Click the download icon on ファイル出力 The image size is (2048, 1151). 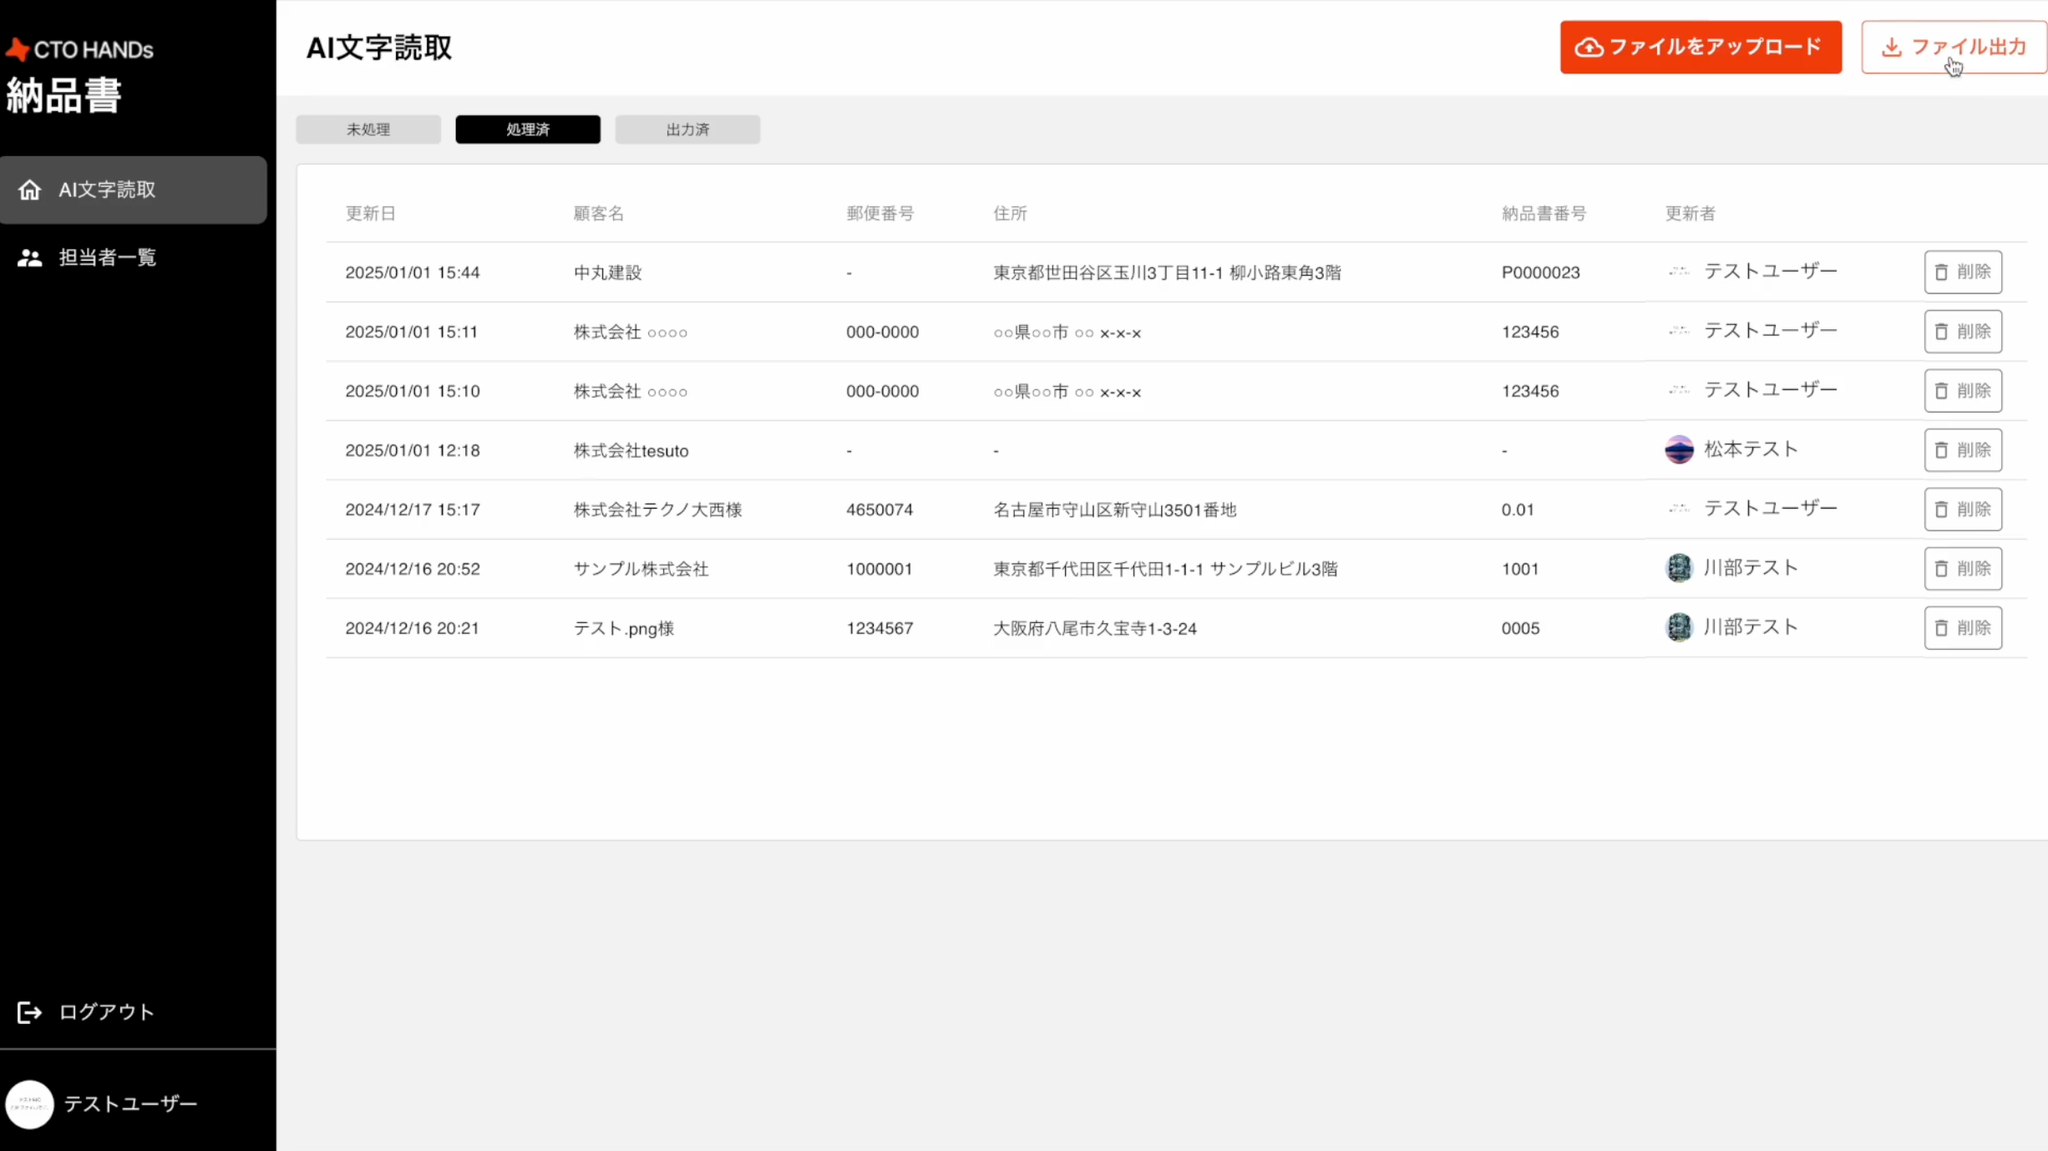coord(1891,47)
